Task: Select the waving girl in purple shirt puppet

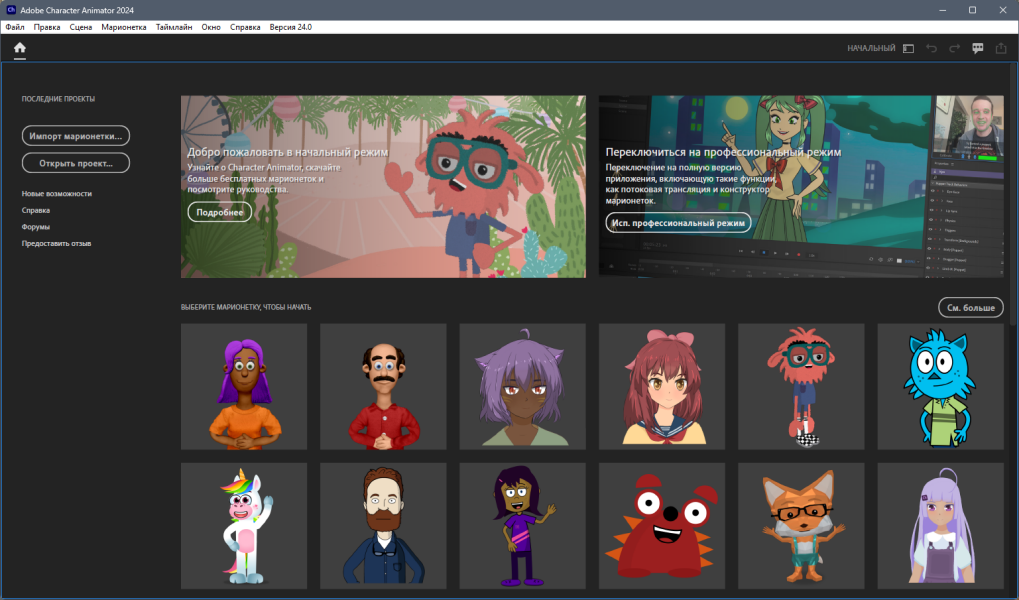Action: click(x=522, y=526)
